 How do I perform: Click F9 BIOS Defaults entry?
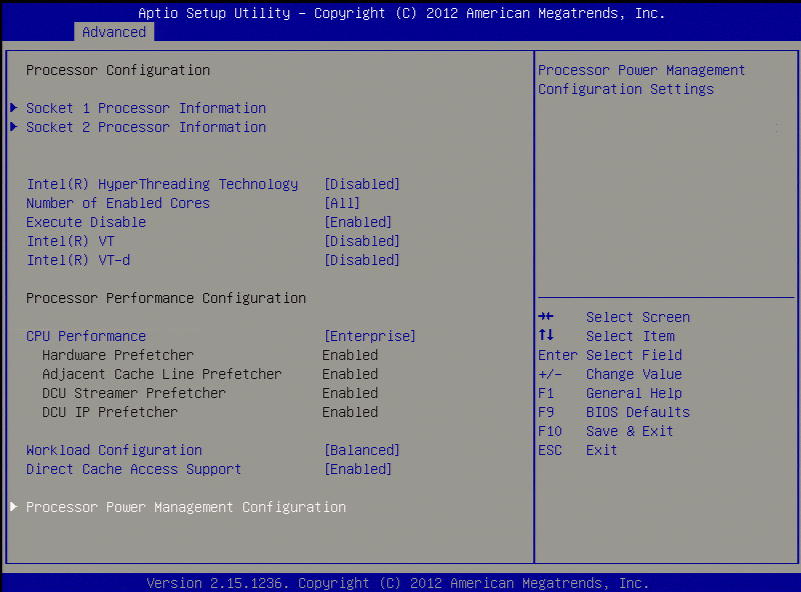coord(614,412)
